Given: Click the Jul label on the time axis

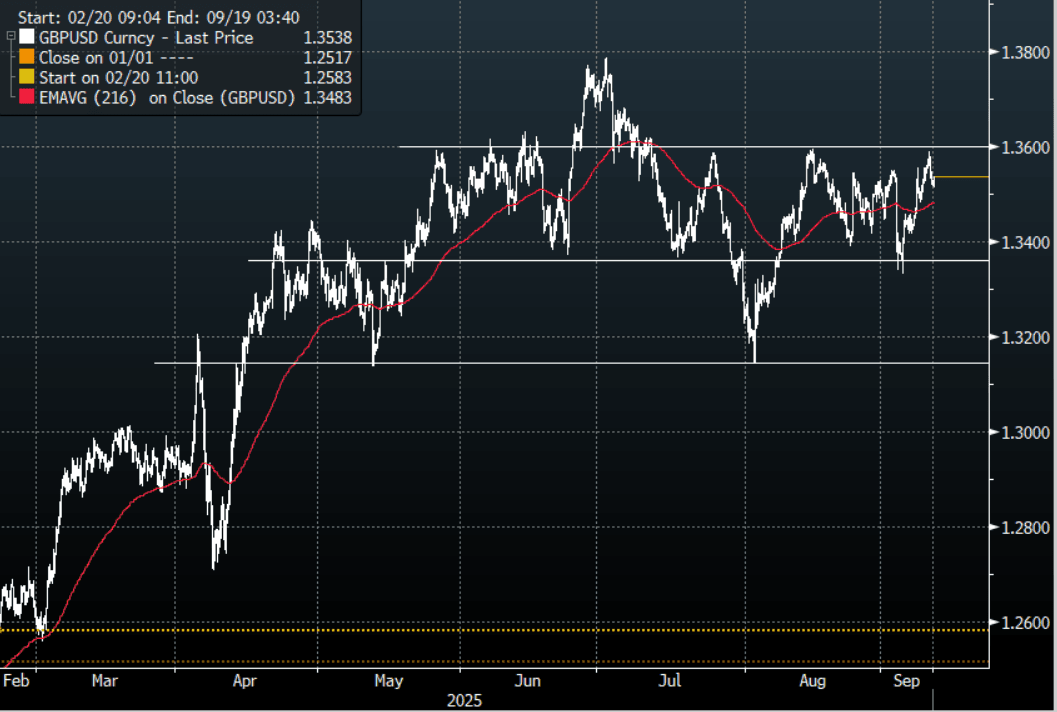Looking at the screenshot, I should point(669,680).
